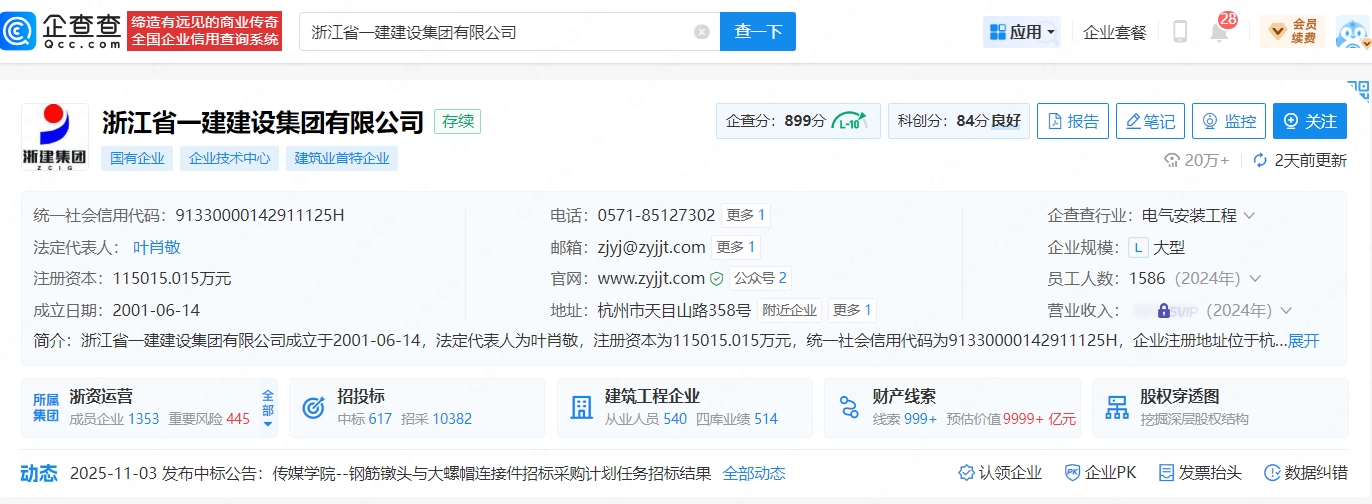Click the Qcc.com logo icon
This screenshot has height=504, width=1372.
pyautogui.click(x=20, y=31)
